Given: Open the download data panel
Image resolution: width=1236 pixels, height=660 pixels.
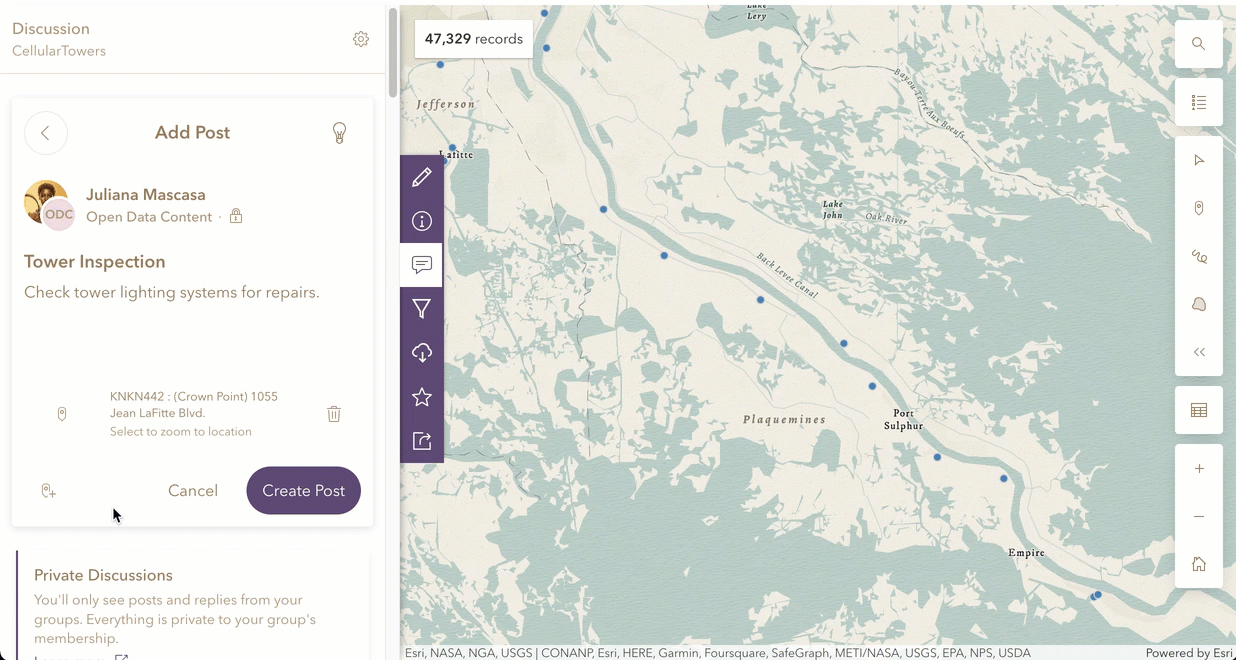Looking at the screenshot, I should (422, 353).
